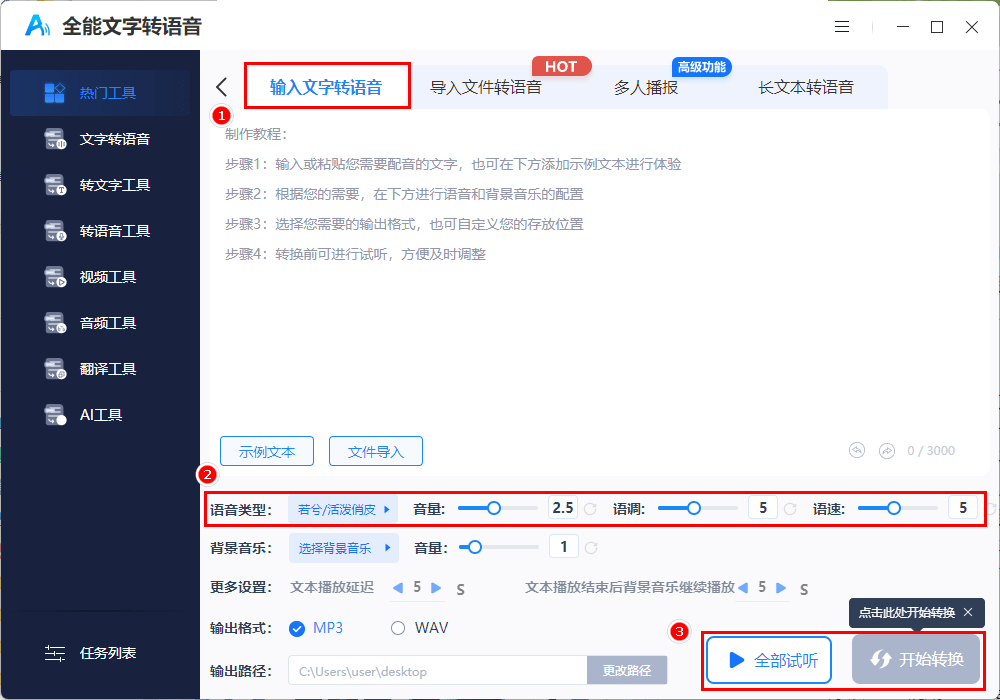Open 文字转语音 sidebar item
Image resolution: width=1000 pixels, height=700 pixels.
click(100, 139)
